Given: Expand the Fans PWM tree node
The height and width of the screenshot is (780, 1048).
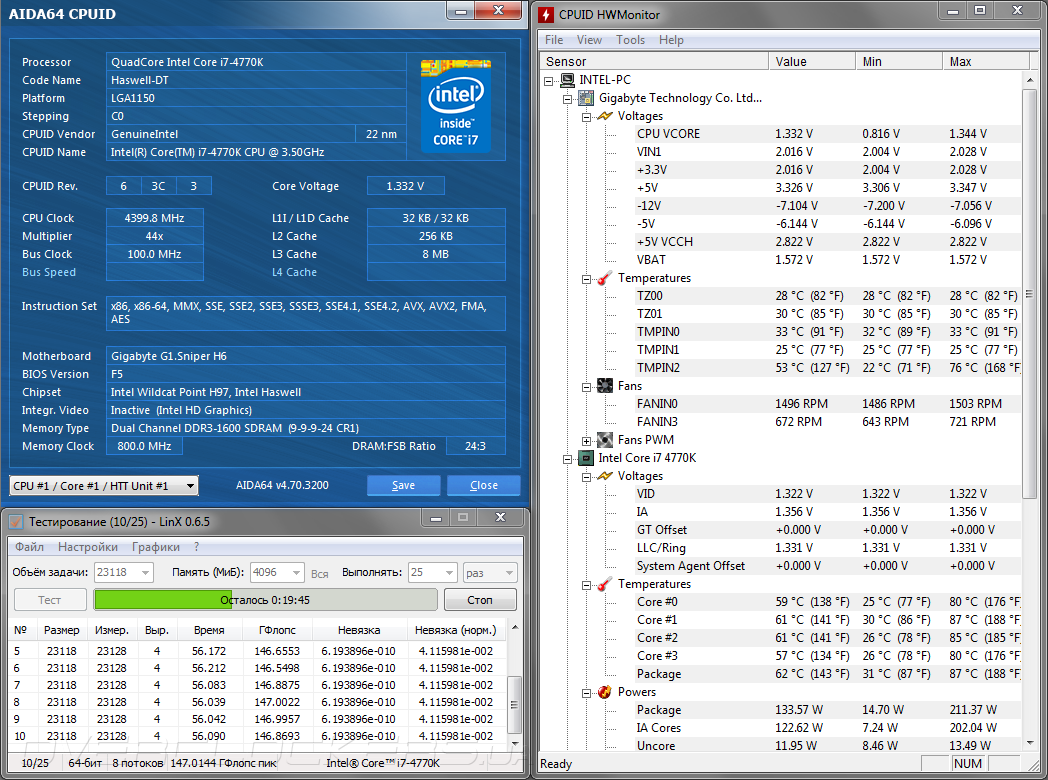Looking at the screenshot, I should [587, 440].
